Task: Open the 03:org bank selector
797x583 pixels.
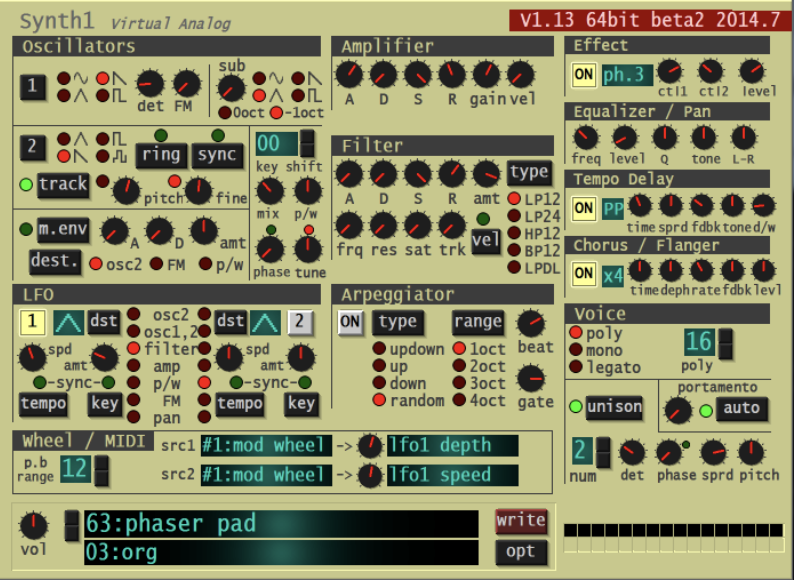Action: pos(280,552)
